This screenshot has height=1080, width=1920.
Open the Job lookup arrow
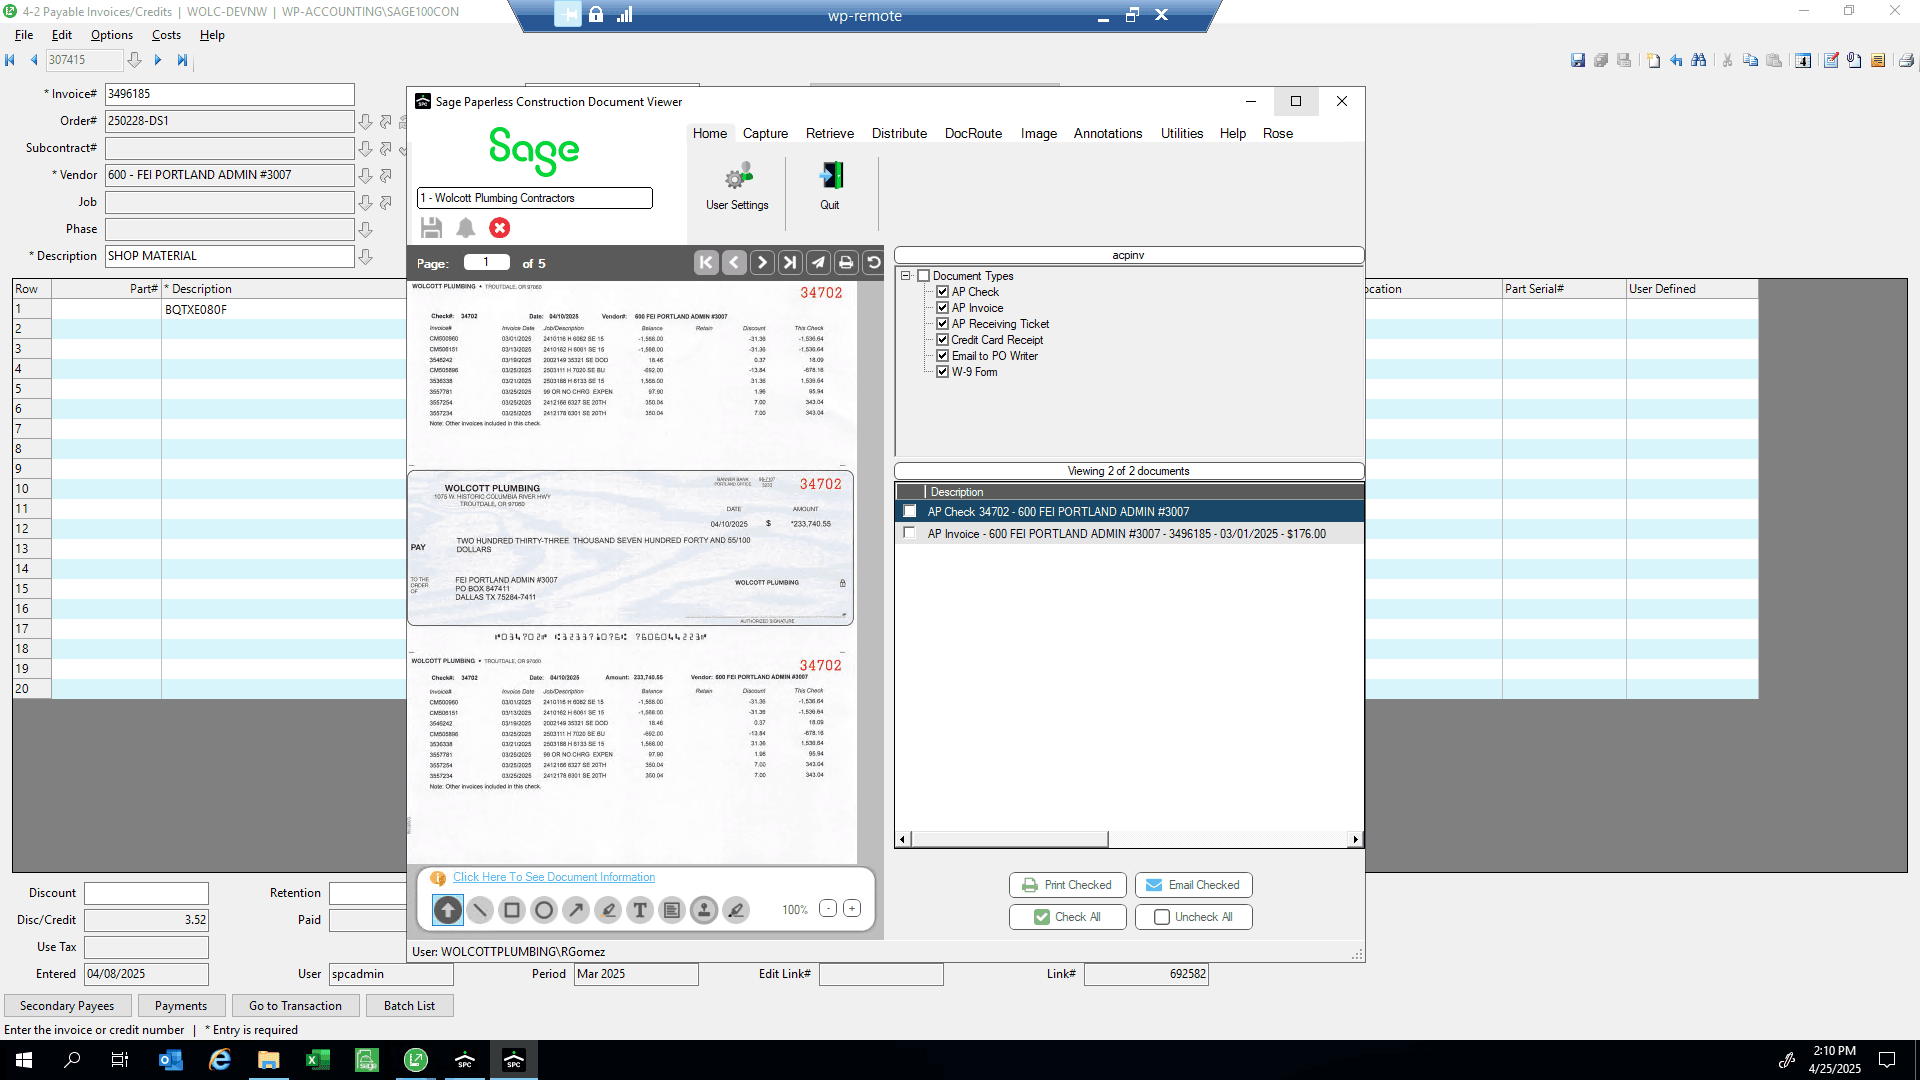(366, 202)
